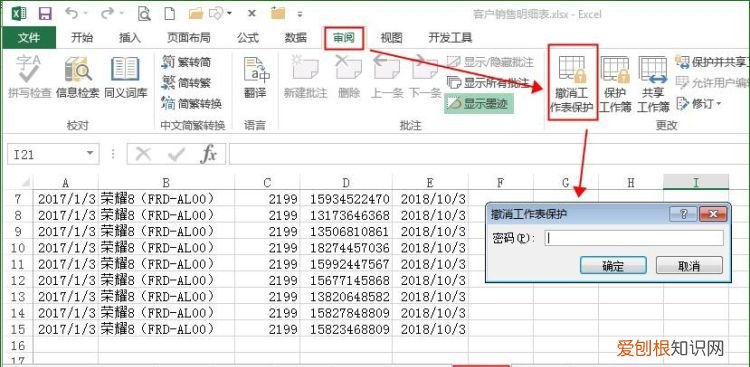This screenshot has width=750, height=367.
Task: Select column D header
Action: (x=346, y=182)
